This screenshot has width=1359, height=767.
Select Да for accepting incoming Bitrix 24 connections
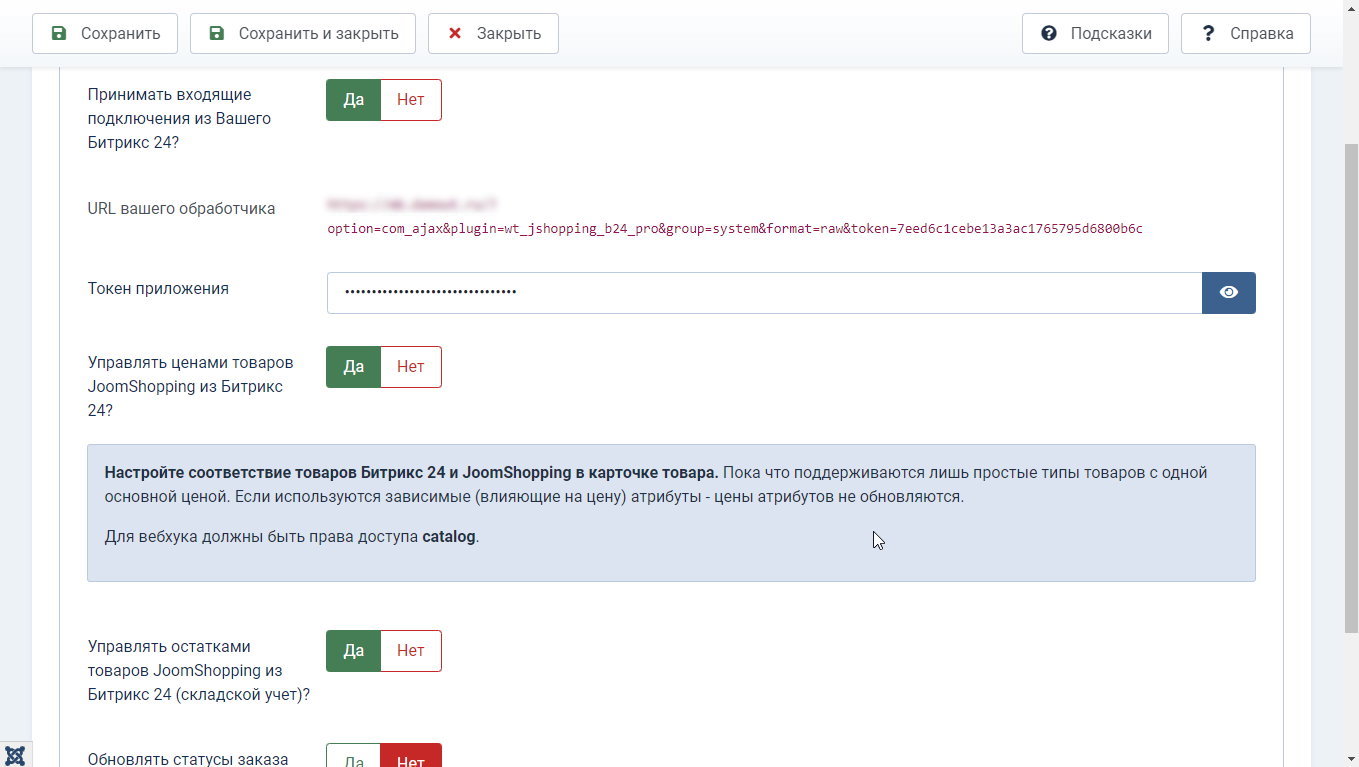coord(353,100)
